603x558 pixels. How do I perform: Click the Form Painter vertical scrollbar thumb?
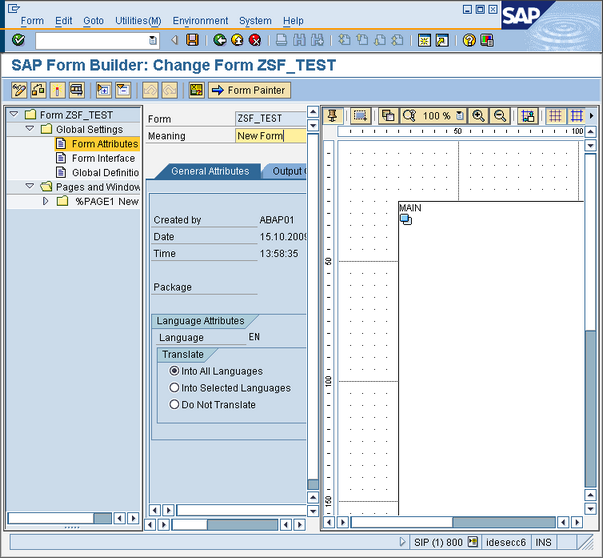coord(590,408)
